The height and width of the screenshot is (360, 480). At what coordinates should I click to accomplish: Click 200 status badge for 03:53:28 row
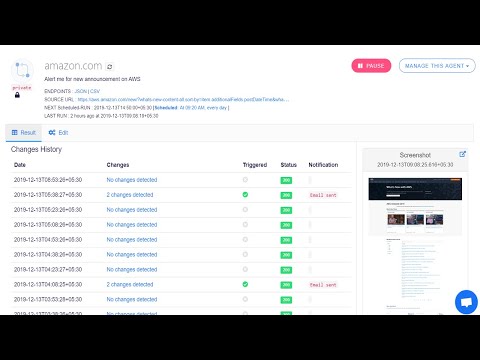pos(286,300)
